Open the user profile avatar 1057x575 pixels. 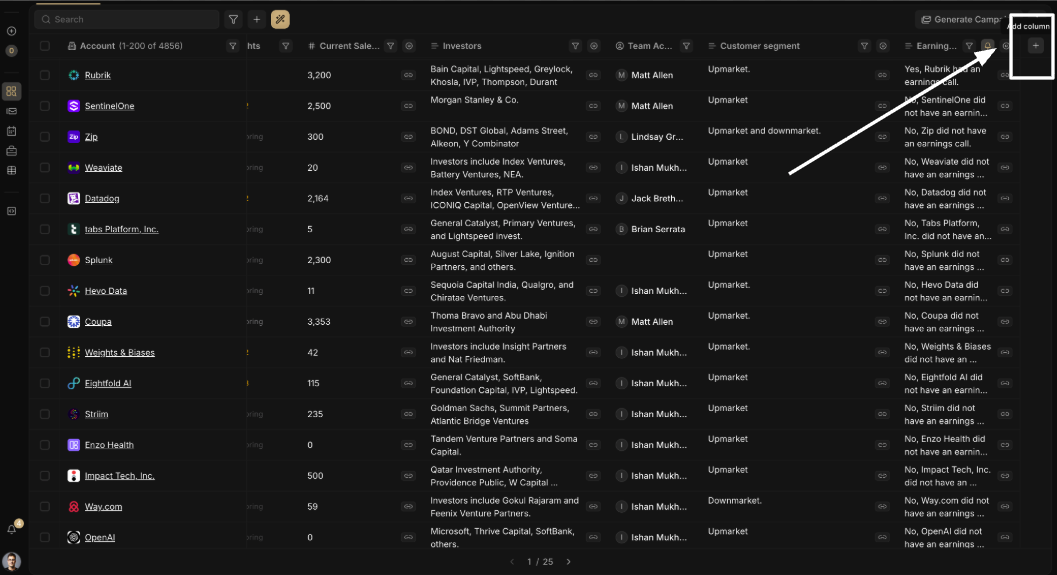(12, 560)
